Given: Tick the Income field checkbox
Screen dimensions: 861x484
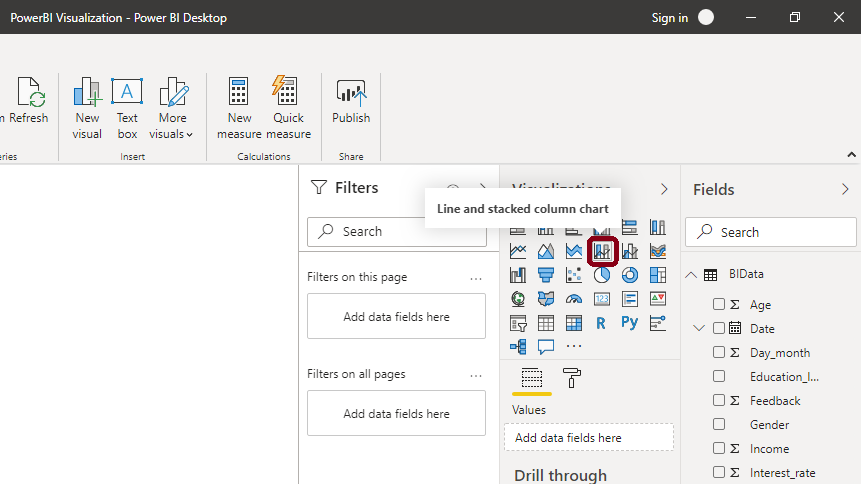Looking at the screenshot, I should 719,448.
